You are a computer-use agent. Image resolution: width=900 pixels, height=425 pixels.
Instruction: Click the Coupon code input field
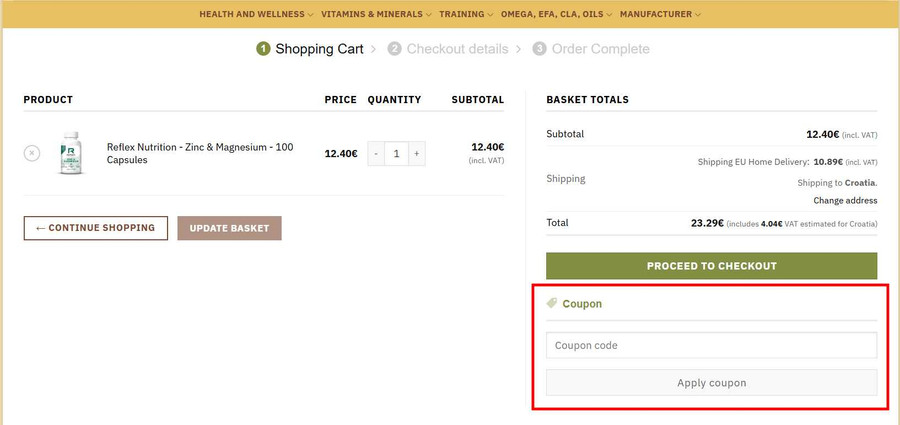[x=711, y=345]
